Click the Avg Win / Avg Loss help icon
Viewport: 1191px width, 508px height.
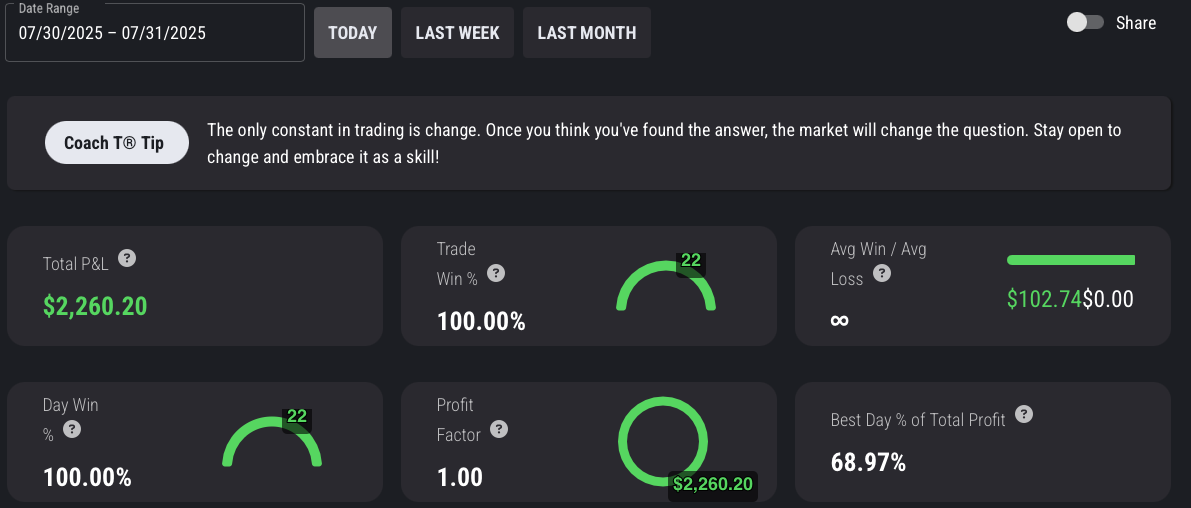[x=882, y=273]
